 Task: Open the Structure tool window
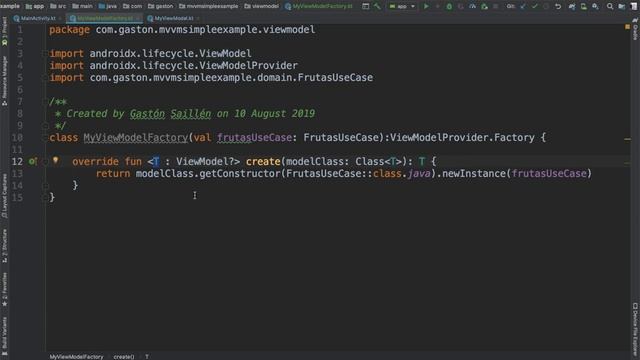(x=4, y=245)
